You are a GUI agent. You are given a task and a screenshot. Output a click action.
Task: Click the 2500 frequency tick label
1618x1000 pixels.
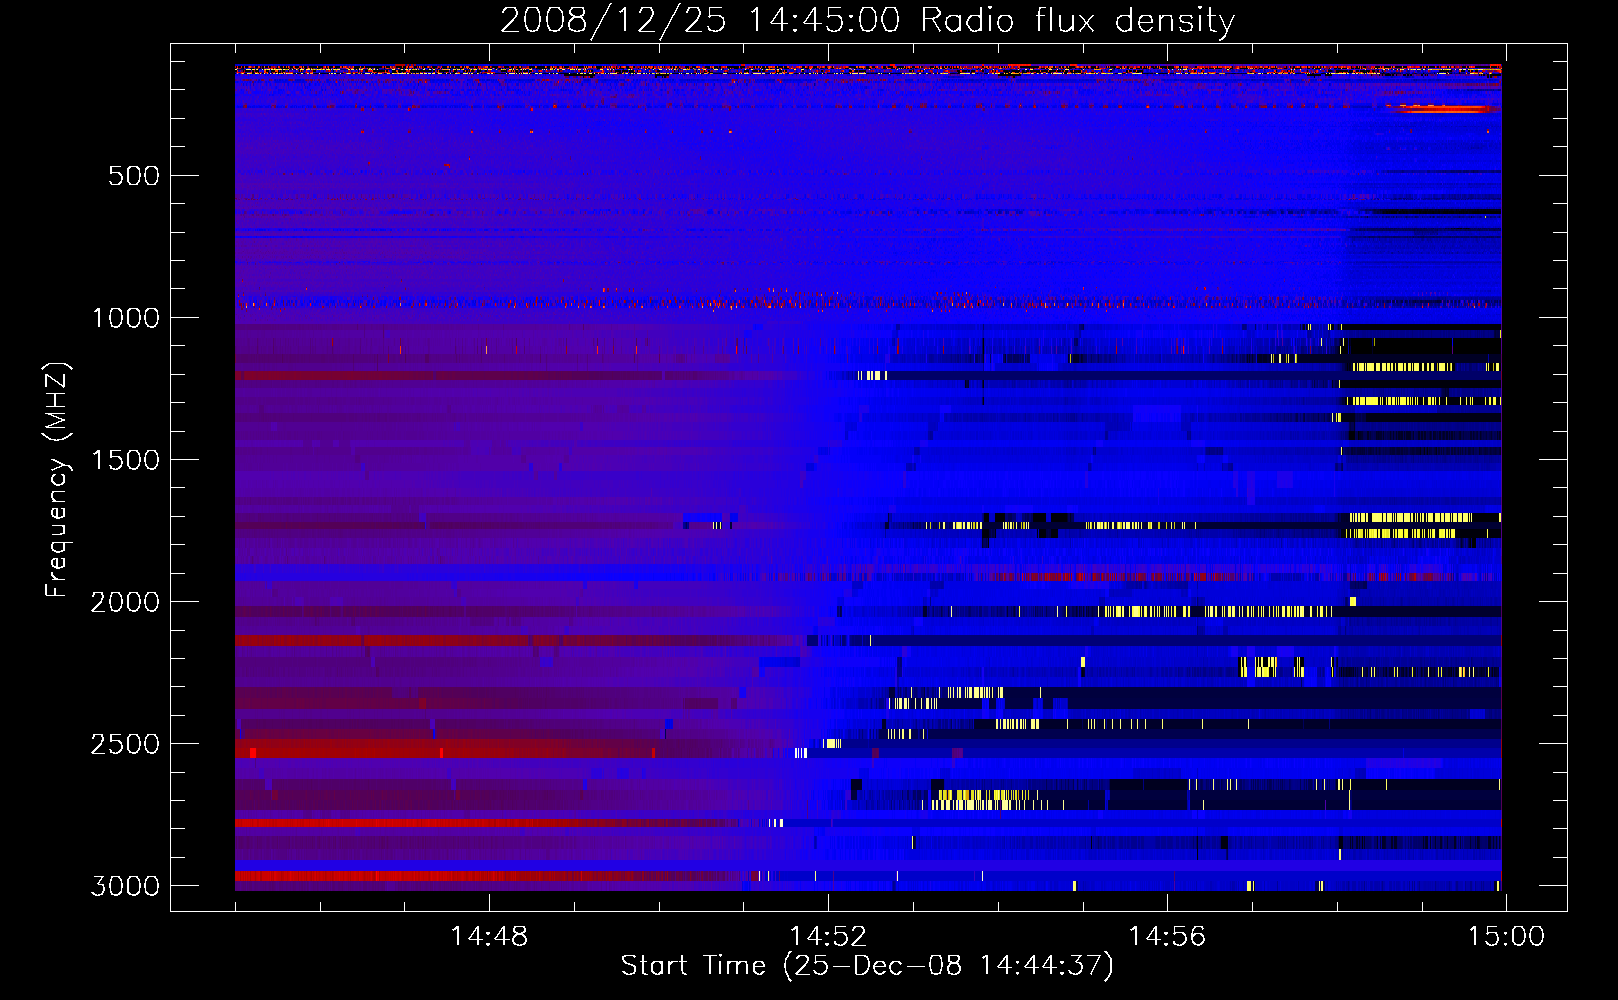click(125, 744)
